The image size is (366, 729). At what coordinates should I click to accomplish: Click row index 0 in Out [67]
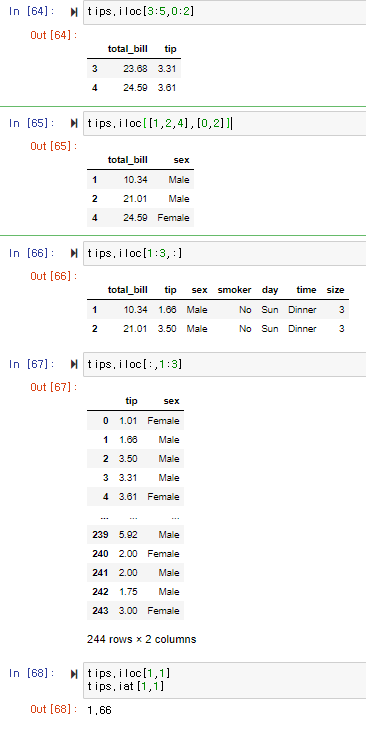click(x=106, y=421)
